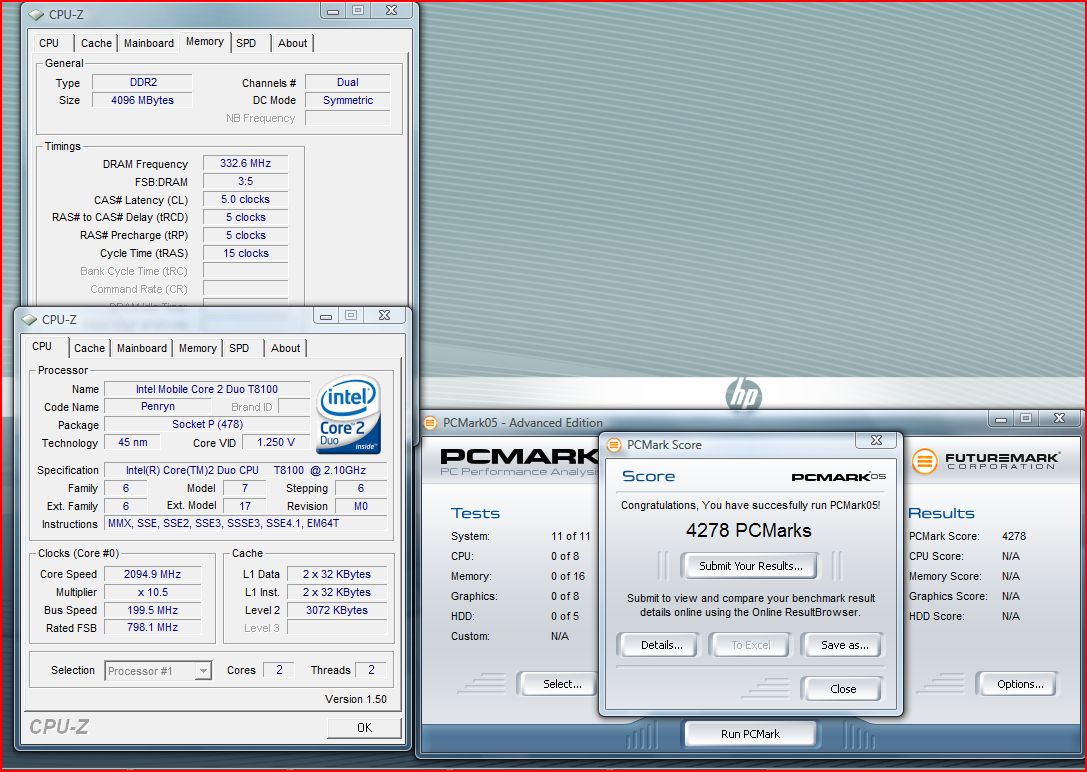The width and height of the screenshot is (1087, 772).
Task: Click the Instructions field MMX, SSE list
Action: 245,524
